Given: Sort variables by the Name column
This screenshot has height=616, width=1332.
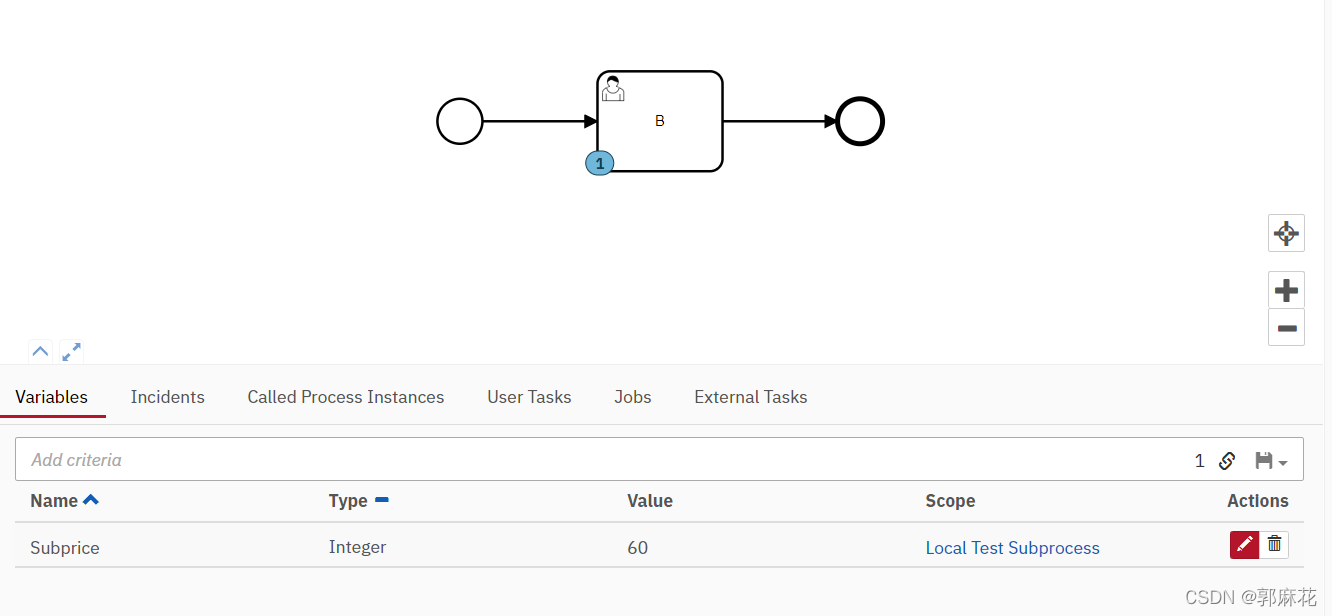Looking at the screenshot, I should 64,501.
